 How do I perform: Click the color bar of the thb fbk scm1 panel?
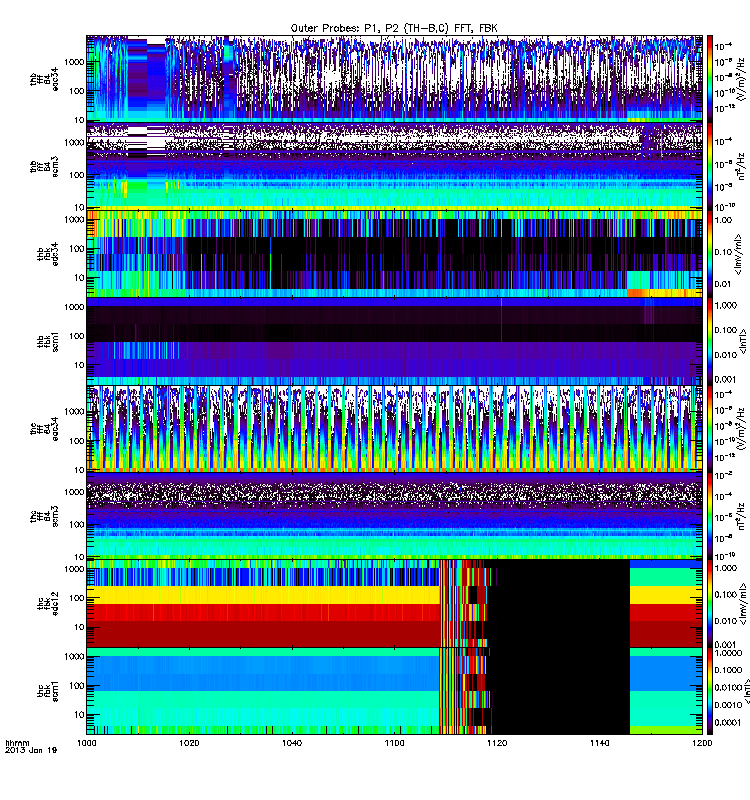click(710, 341)
